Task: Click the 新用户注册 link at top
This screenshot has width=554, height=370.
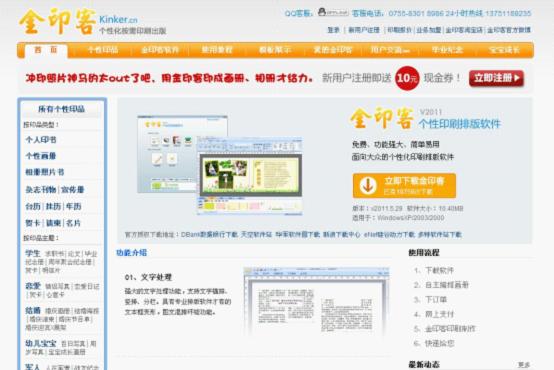Action: tap(364, 30)
